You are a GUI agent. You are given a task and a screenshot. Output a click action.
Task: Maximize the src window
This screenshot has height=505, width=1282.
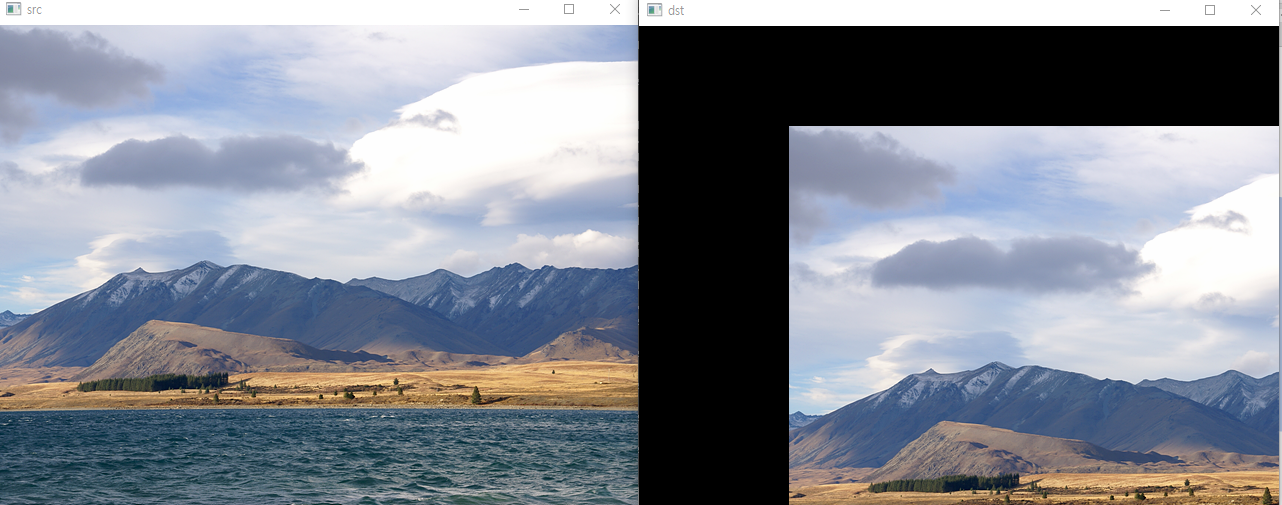pyautogui.click(x=569, y=10)
